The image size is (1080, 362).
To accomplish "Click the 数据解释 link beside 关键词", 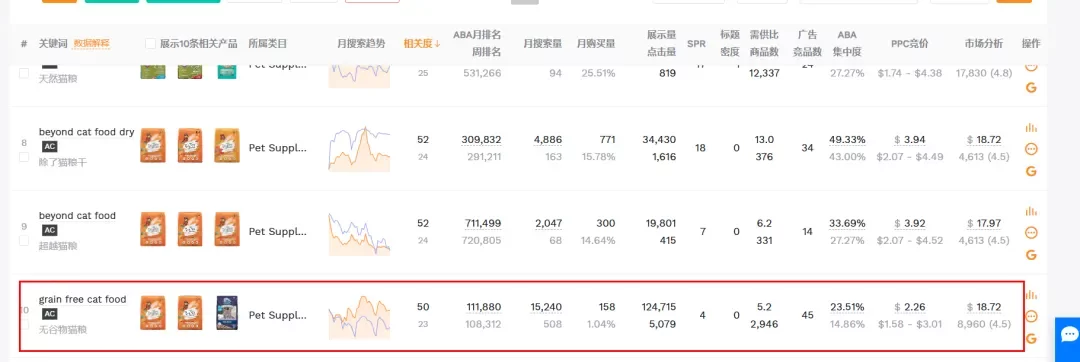I will point(91,43).
